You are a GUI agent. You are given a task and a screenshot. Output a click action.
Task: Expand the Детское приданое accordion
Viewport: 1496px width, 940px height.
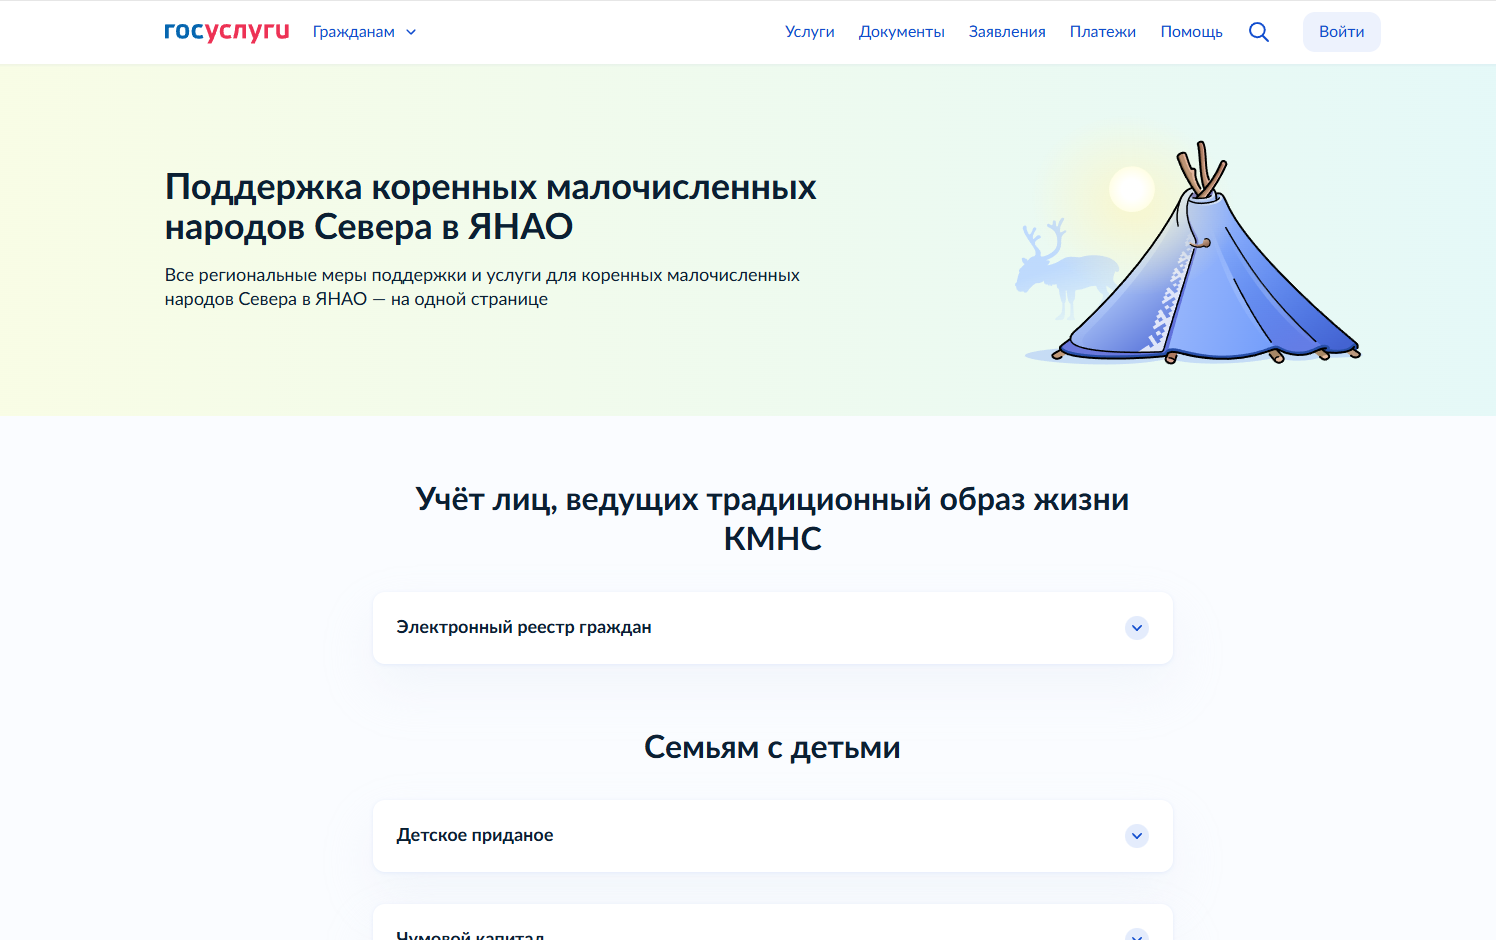475,836
